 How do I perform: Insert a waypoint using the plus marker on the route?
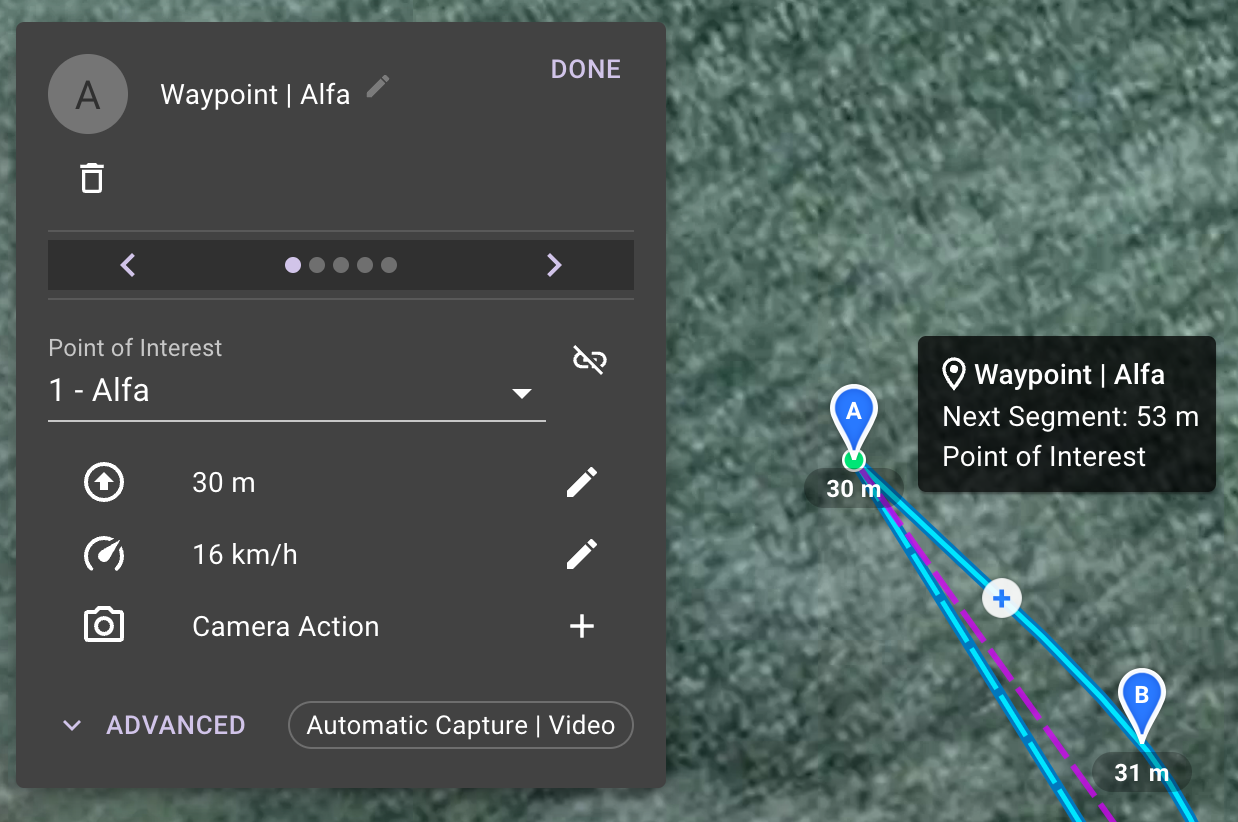[1001, 598]
